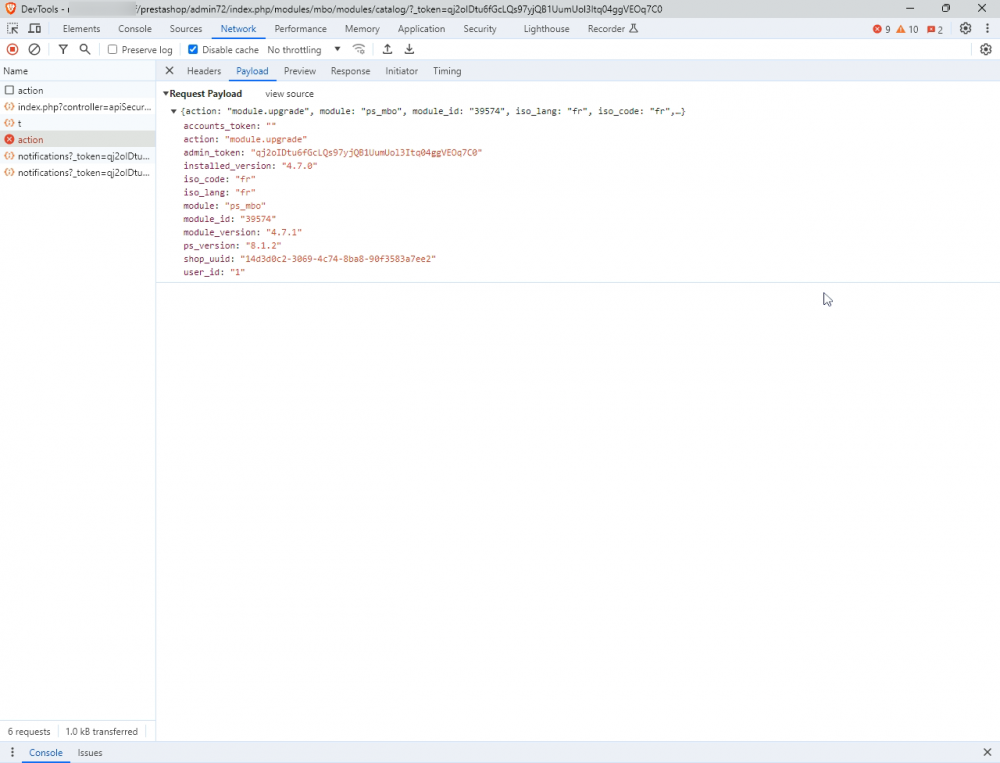Open DevTools settings gear
The width and height of the screenshot is (1000, 763).
tap(965, 29)
